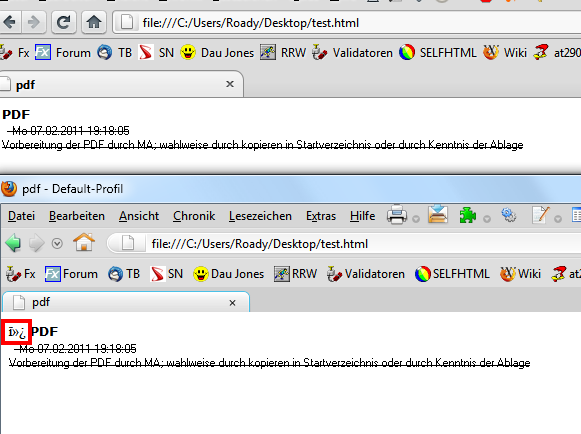Image resolution: width=581 pixels, height=434 pixels.
Task: Click the notepad with pencil icon
Action: [x=540, y=215]
